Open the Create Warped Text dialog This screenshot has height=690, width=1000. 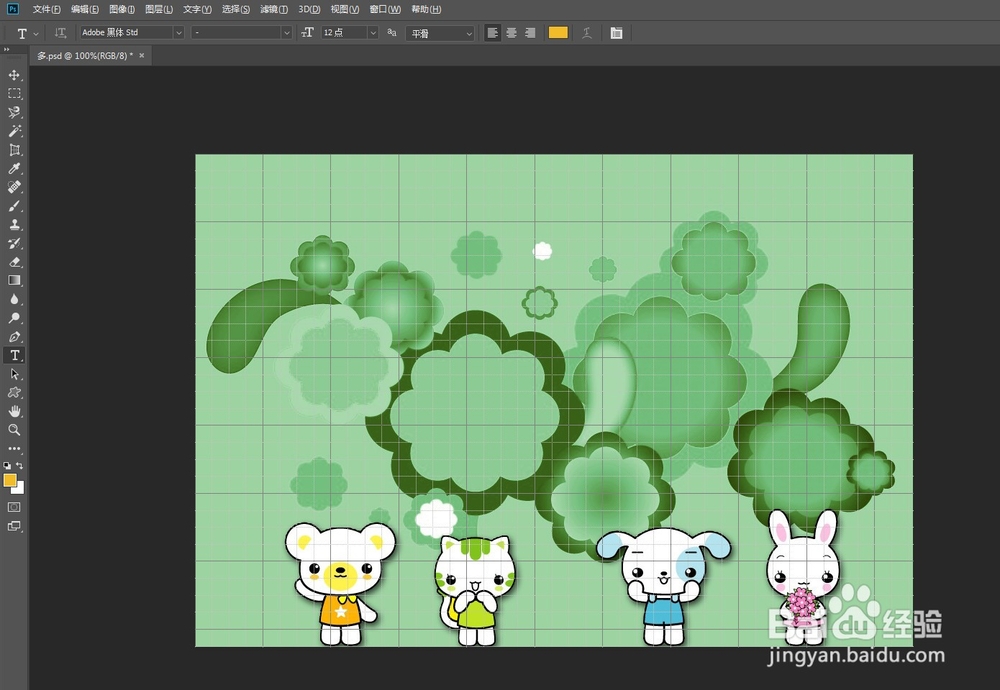[587, 33]
